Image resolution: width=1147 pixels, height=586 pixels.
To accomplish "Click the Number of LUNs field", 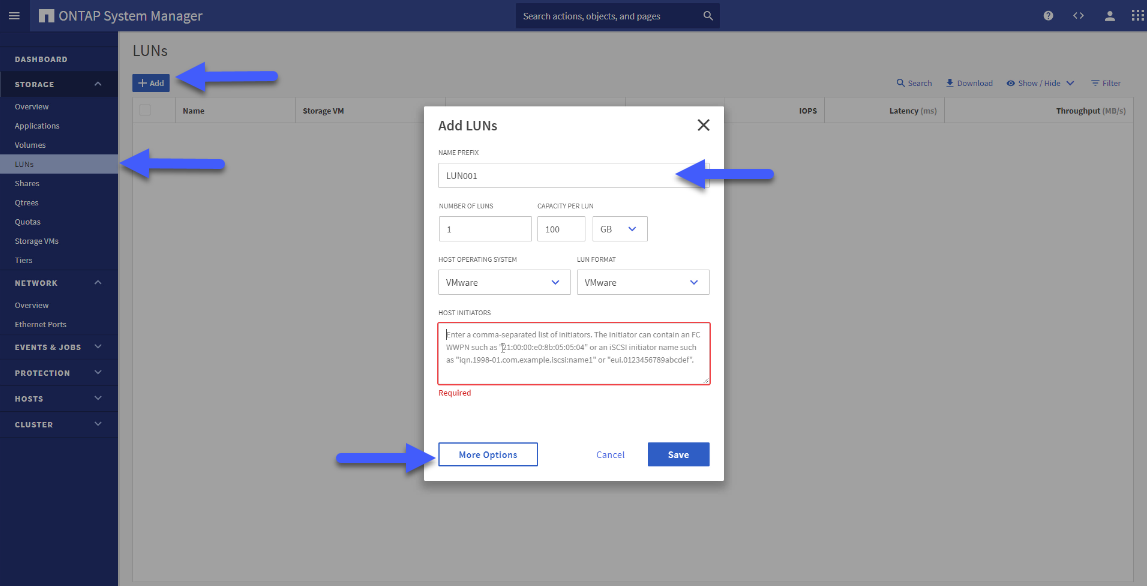I will [x=485, y=229].
